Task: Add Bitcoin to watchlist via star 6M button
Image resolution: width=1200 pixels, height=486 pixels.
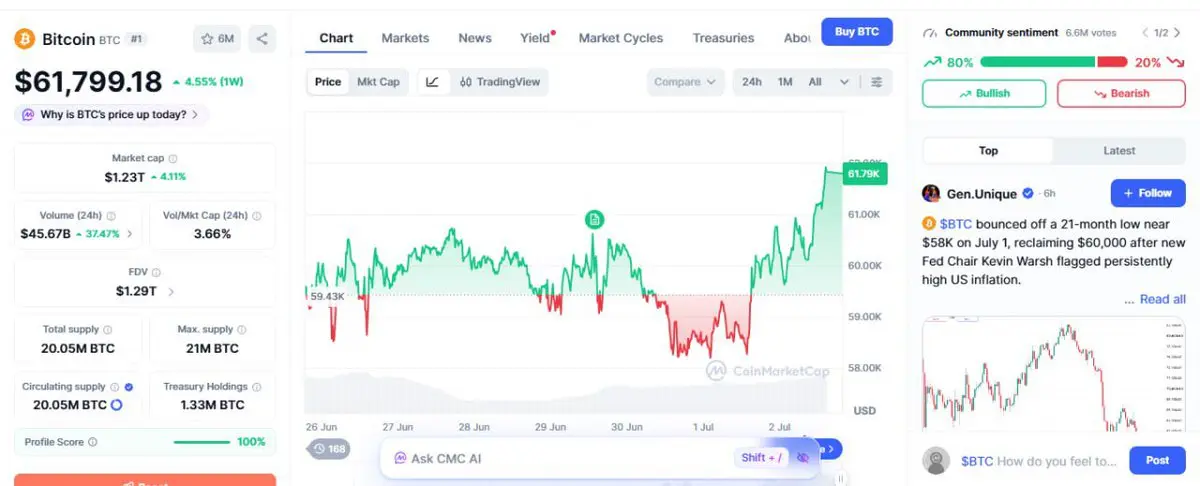Action: pos(217,39)
